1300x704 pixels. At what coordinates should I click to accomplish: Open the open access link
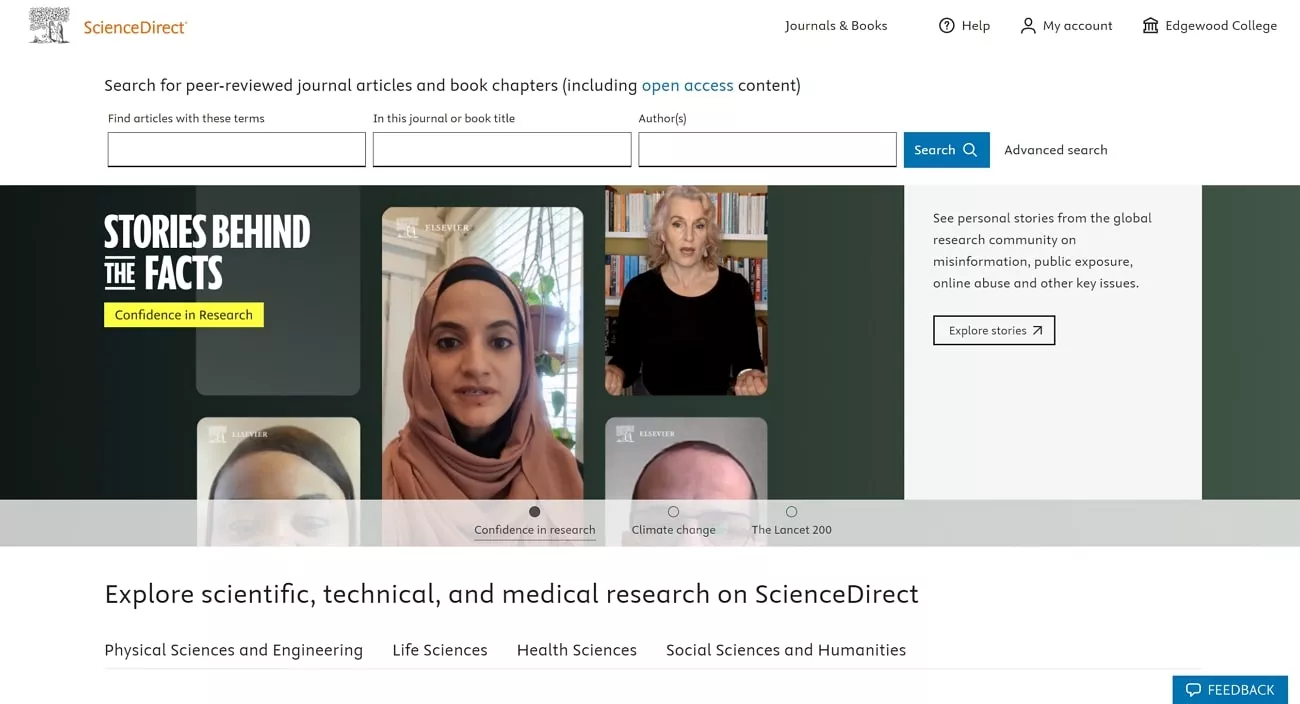[x=687, y=85]
